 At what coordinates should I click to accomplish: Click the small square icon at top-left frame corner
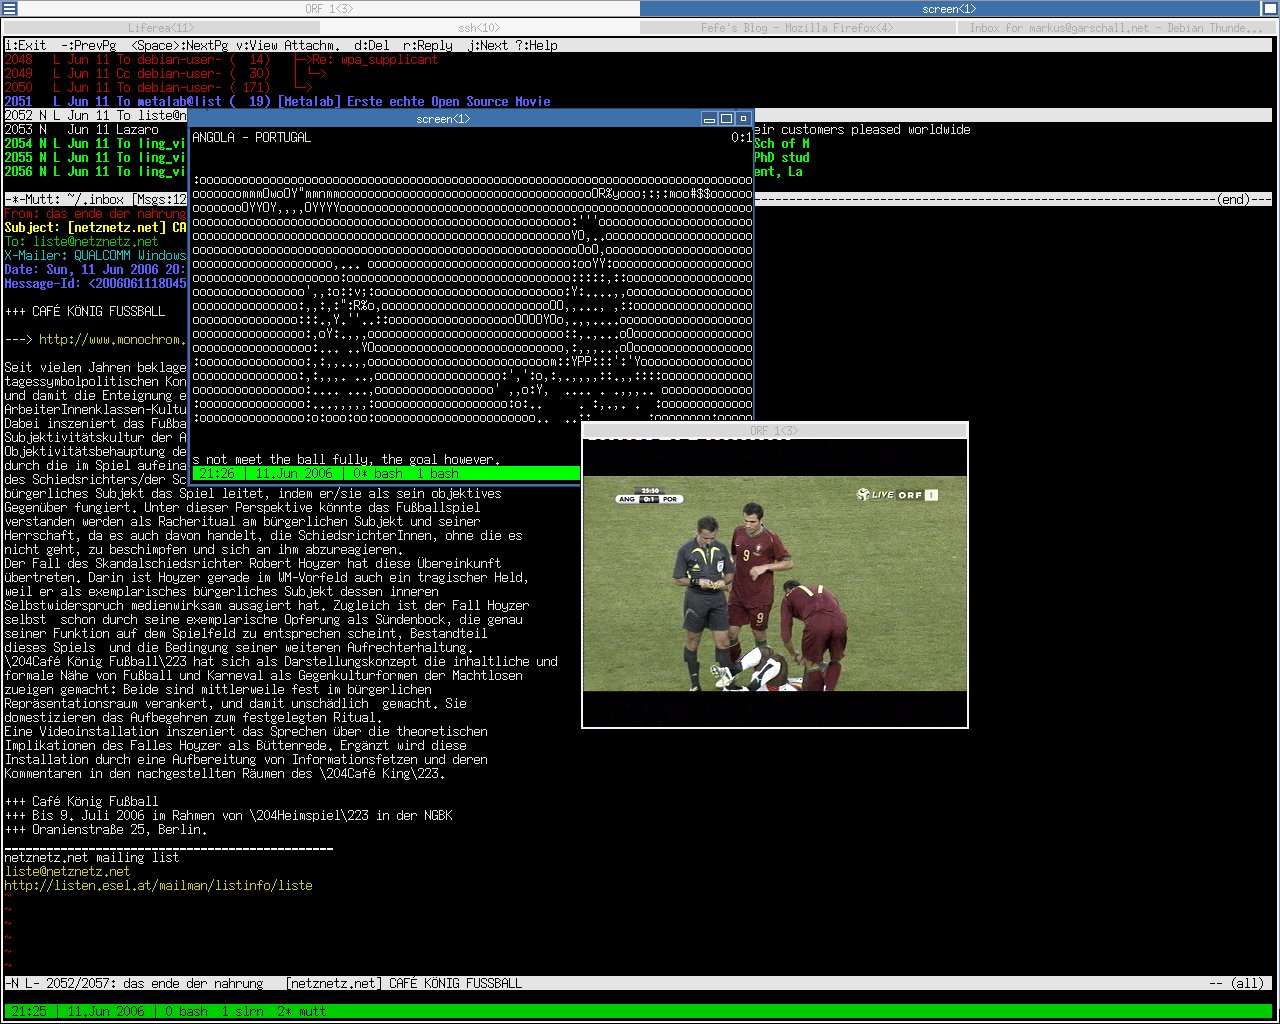(x=8, y=8)
